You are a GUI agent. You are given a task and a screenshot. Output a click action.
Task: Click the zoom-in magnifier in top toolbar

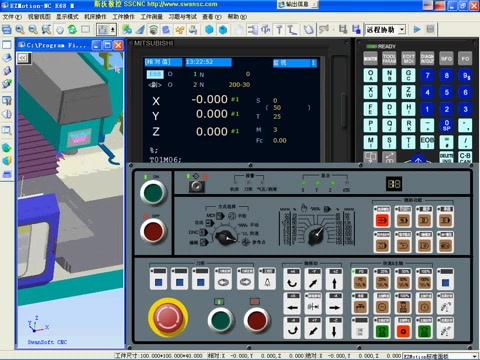click(x=20, y=30)
